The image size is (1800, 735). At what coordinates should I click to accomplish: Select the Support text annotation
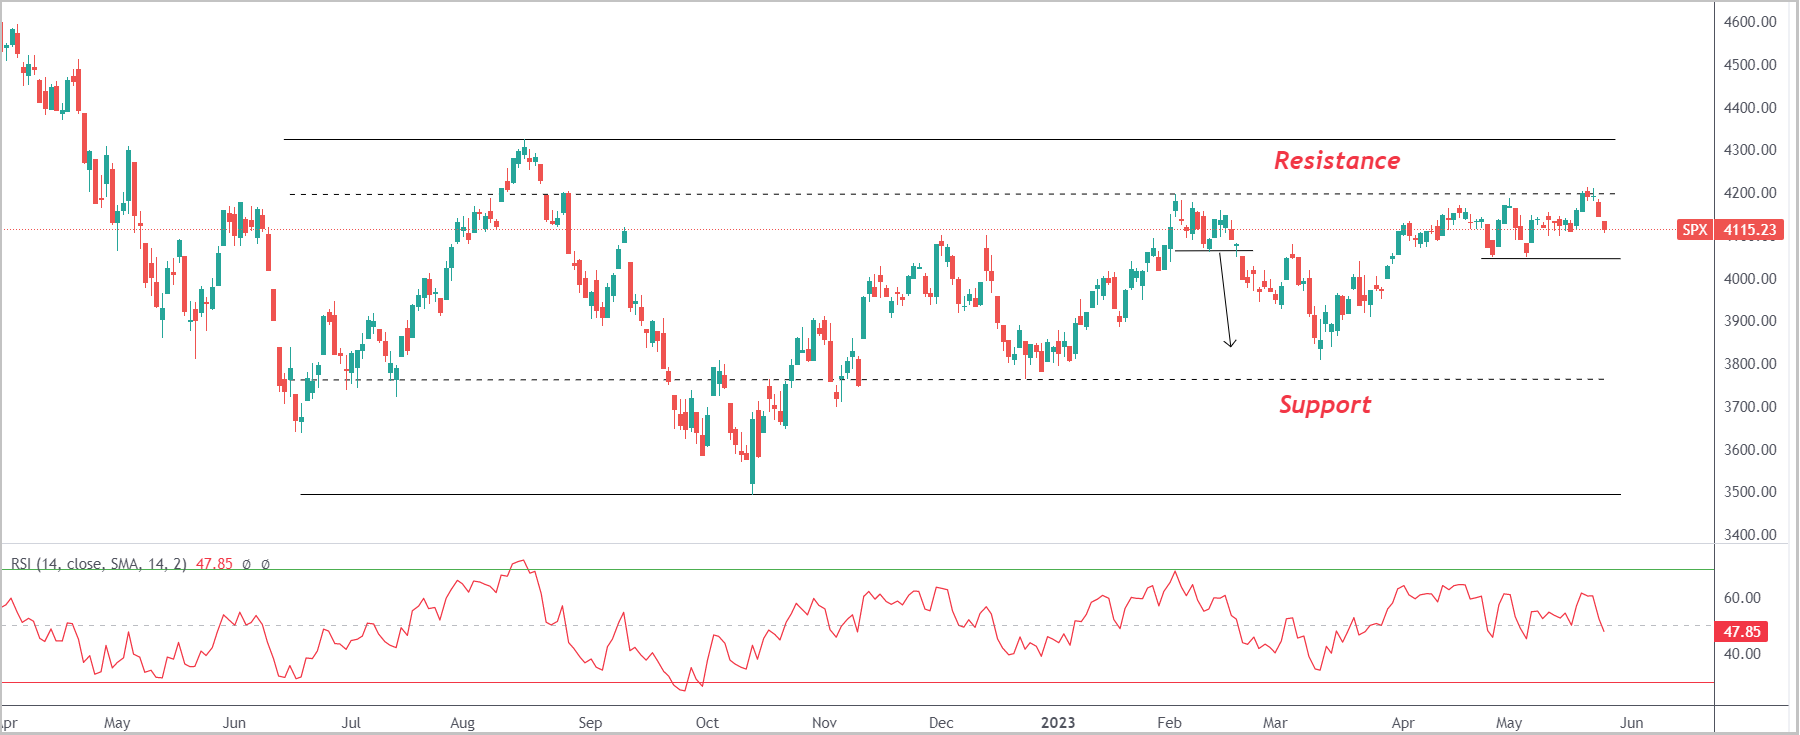pos(1325,405)
